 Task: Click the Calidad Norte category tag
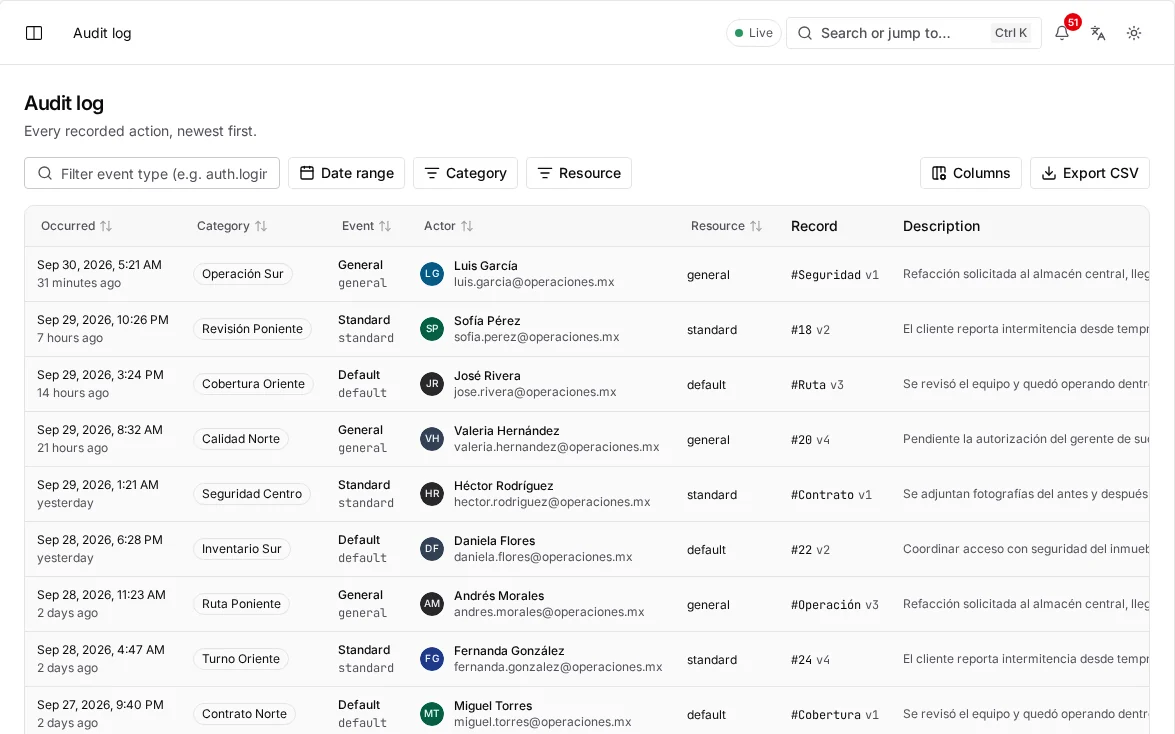241,439
